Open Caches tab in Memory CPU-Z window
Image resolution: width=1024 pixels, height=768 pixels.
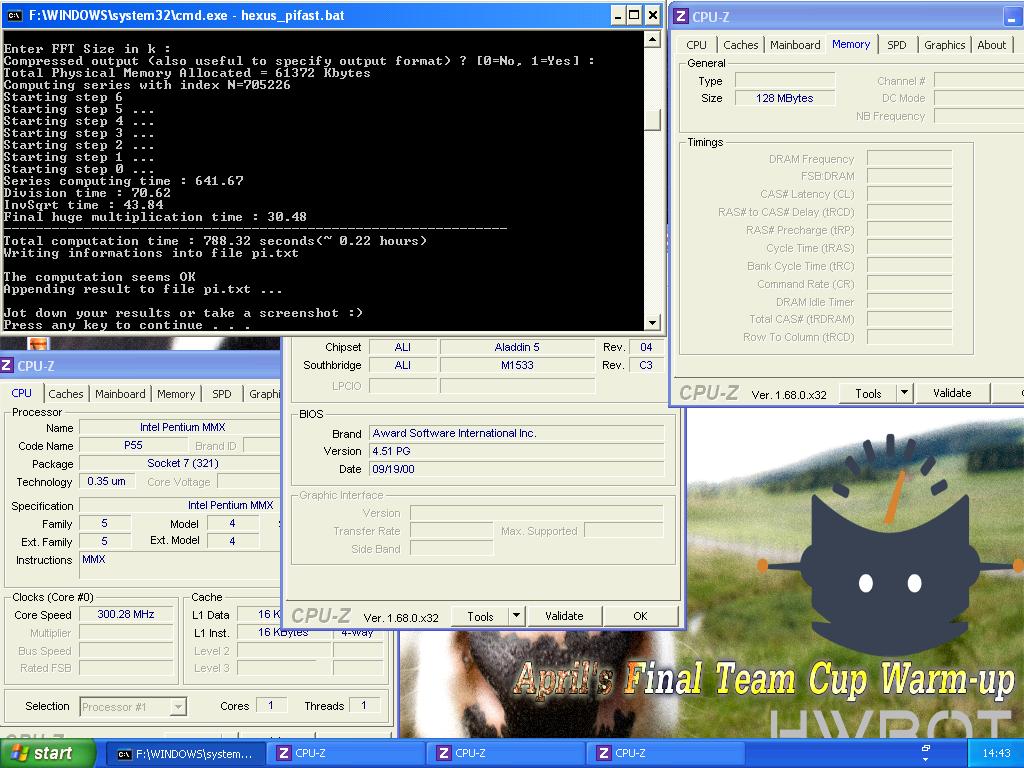[x=741, y=45]
